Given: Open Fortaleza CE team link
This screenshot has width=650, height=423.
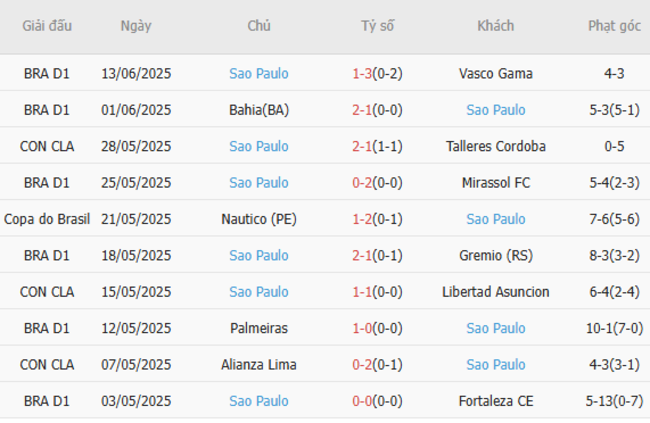Looking at the screenshot, I should point(495,401).
